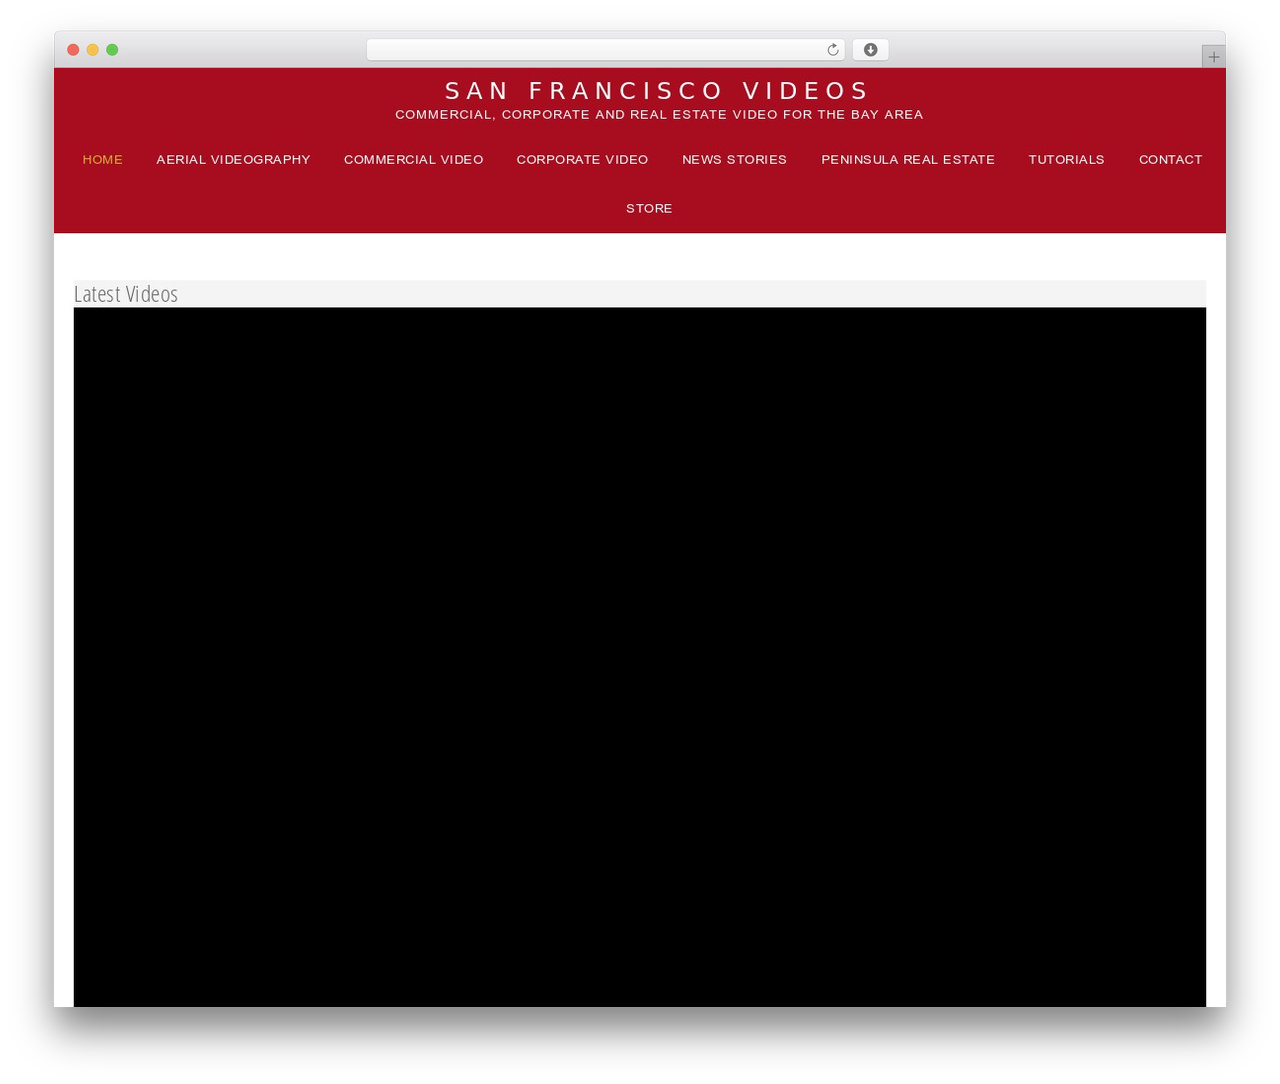Click the tagline about Bay Area video
The height and width of the screenshot is (1084, 1280).
pos(659,115)
